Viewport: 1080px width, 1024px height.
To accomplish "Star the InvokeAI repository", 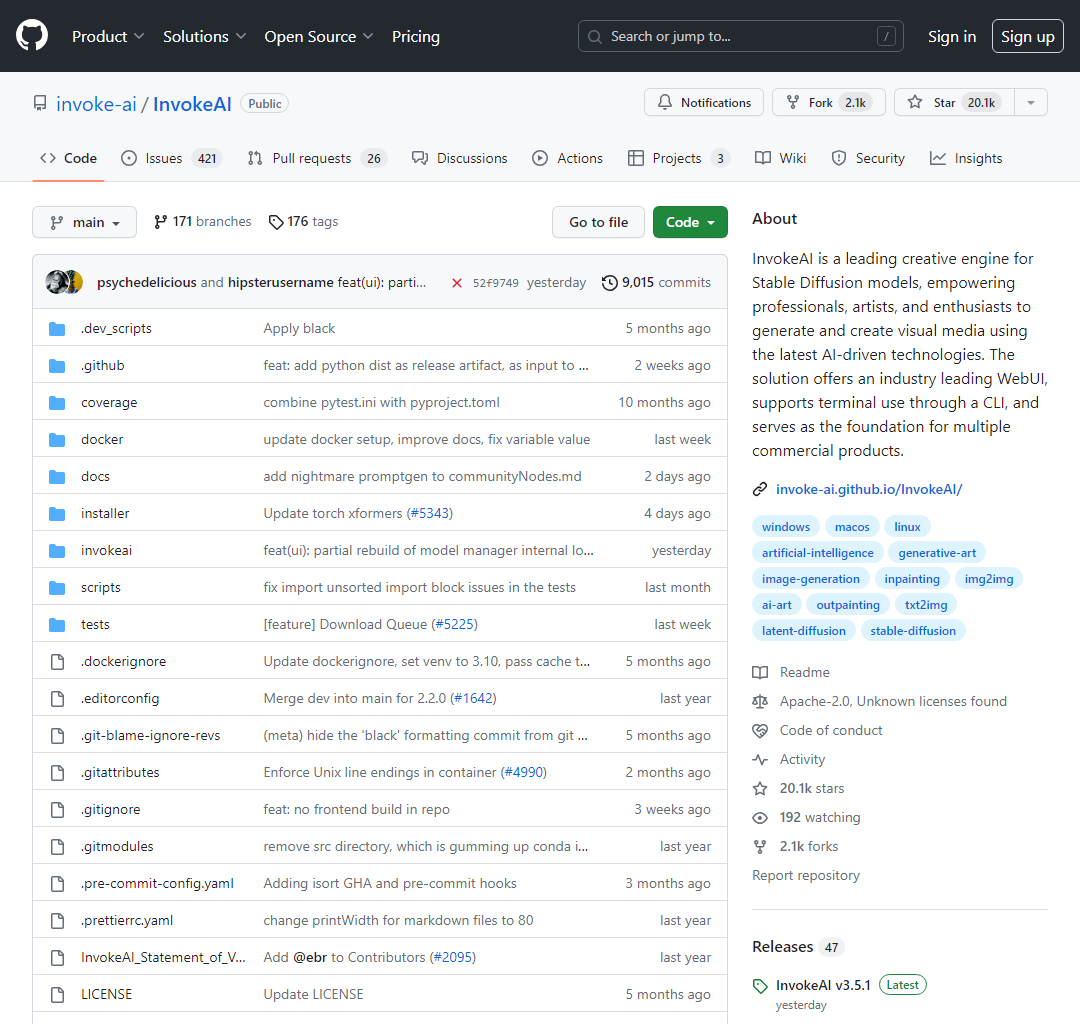I will pyautogui.click(x=954, y=103).
